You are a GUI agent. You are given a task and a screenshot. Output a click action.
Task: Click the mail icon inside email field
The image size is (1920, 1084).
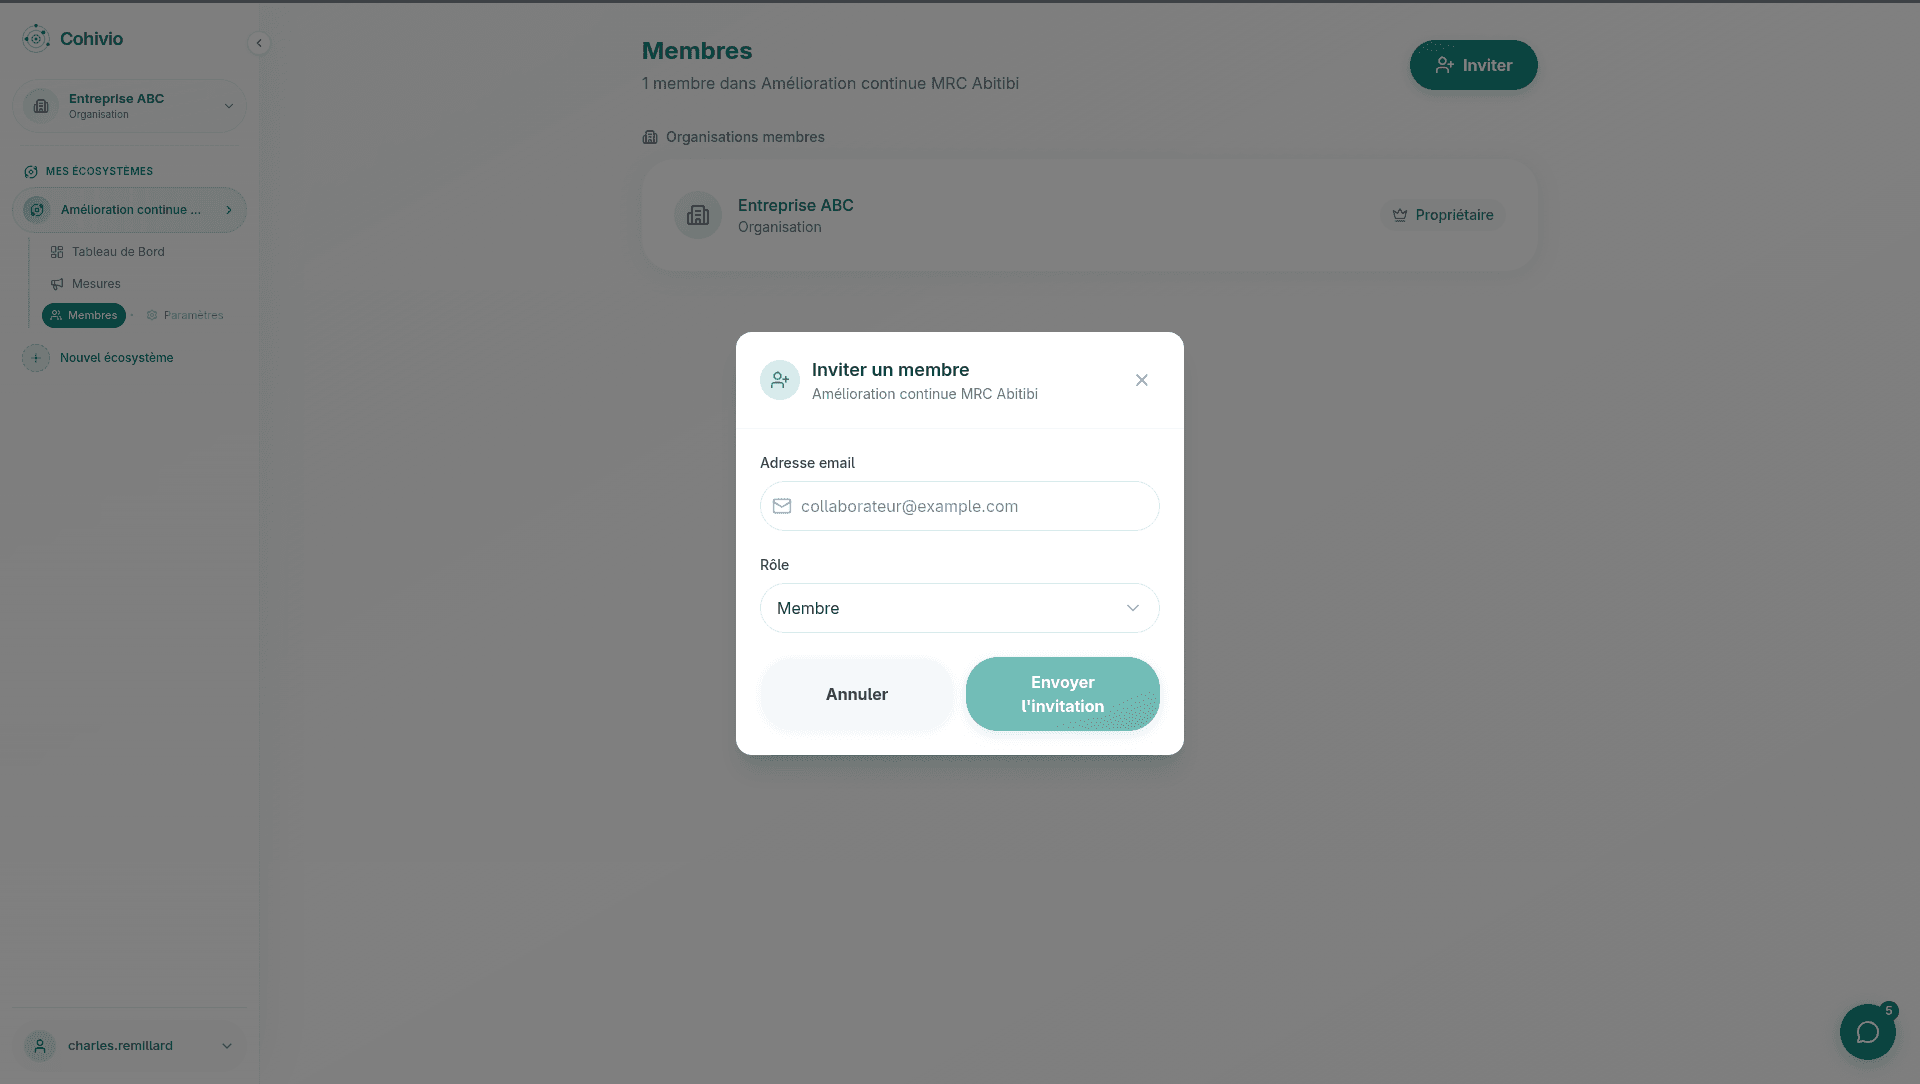[784, 506]
